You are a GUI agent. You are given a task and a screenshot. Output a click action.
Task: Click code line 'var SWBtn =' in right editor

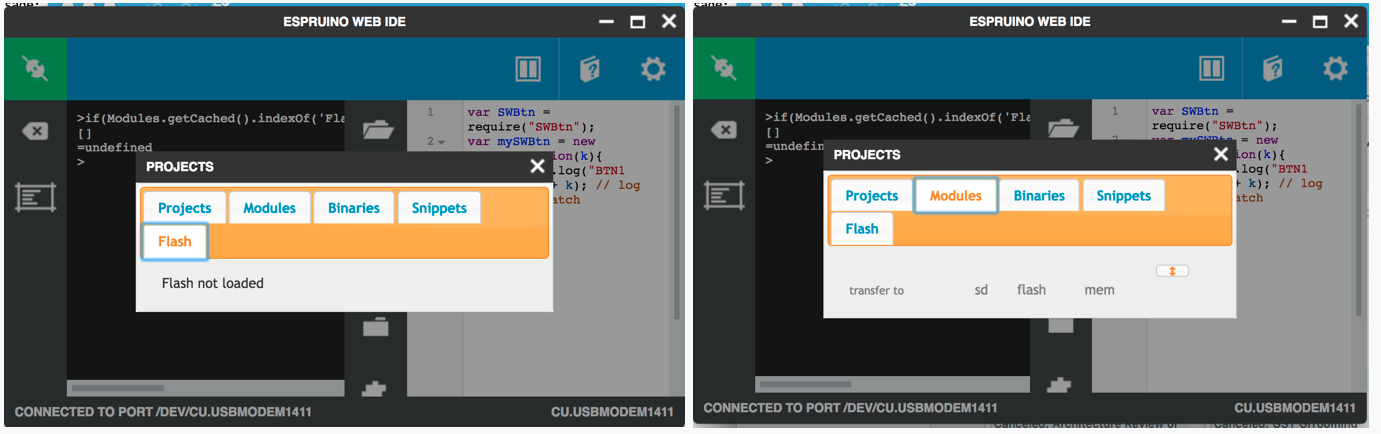click(1193, 112)
